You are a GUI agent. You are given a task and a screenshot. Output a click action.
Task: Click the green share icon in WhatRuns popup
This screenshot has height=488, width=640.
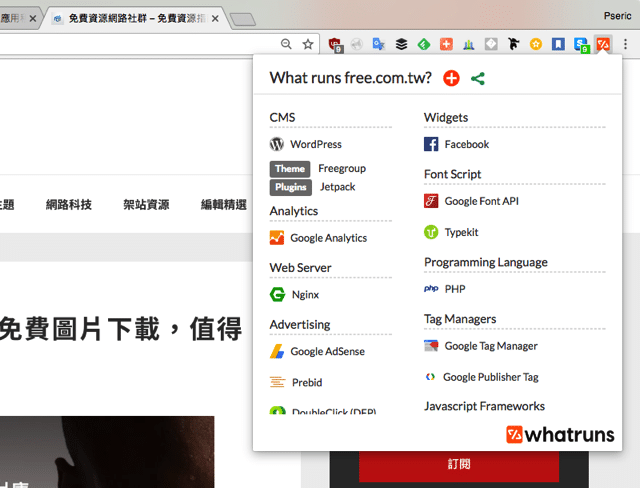click(478, 78)
